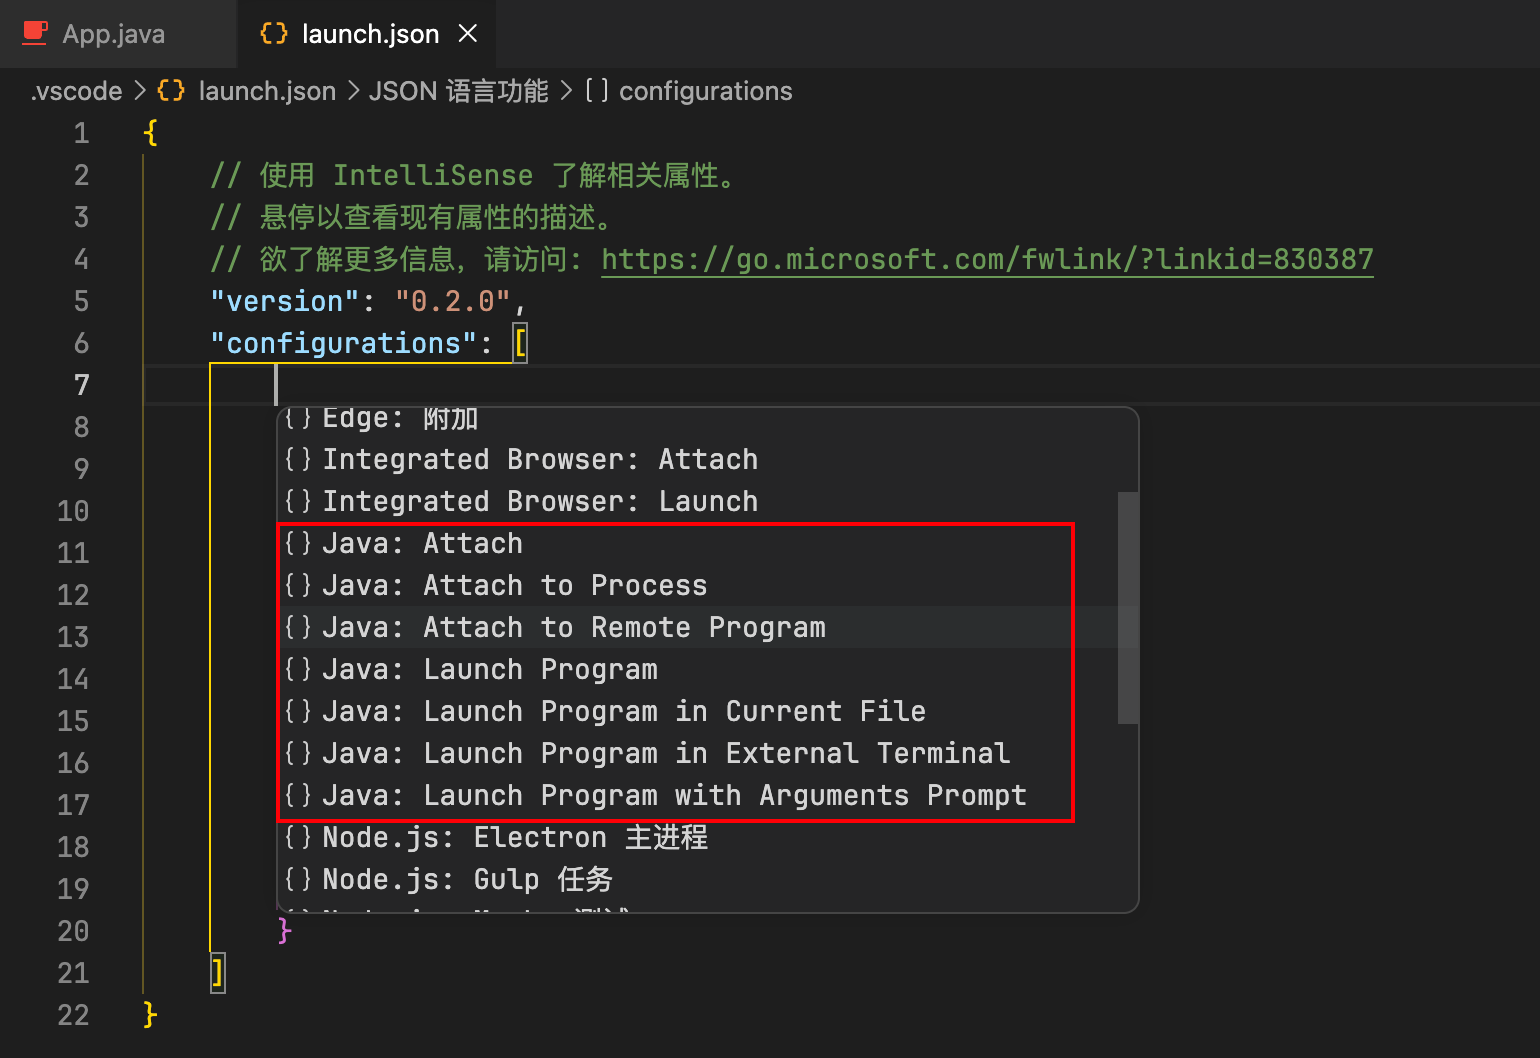The image size is (1540, 1058).
Task: Click the opening brace on line 1
Action: click(x=150, y=133)
